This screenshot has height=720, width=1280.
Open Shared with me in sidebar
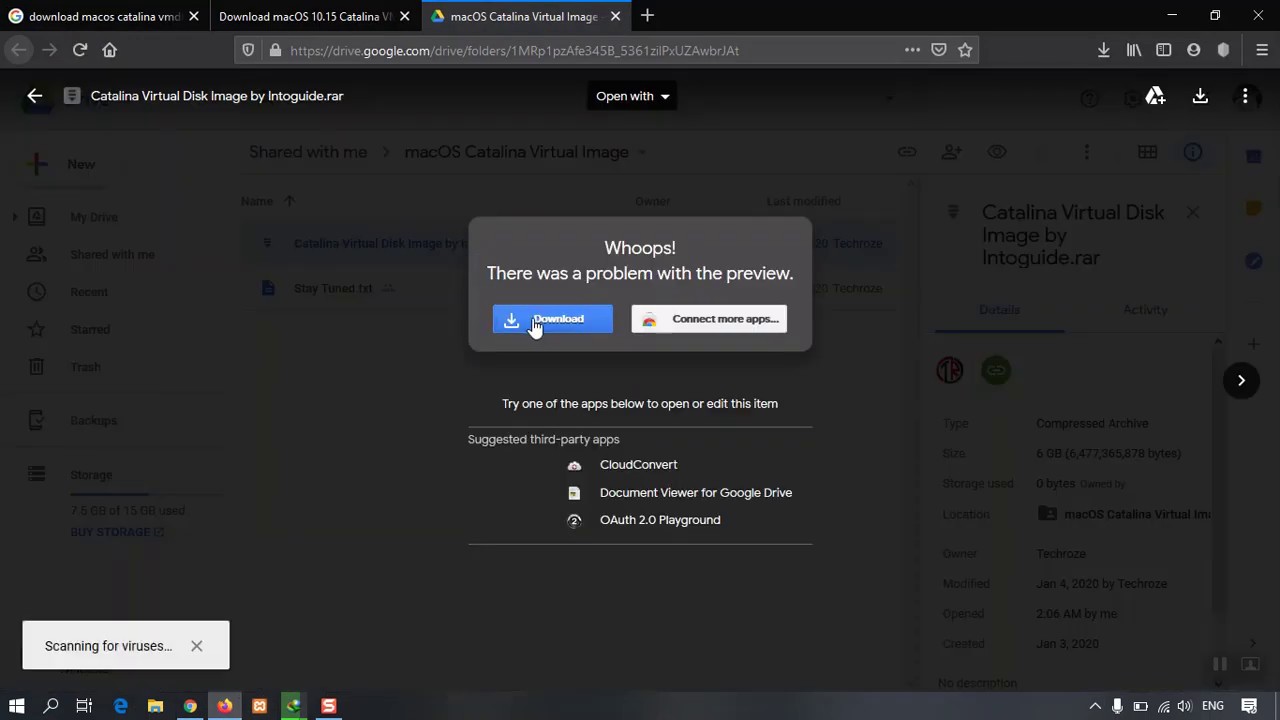(x=112, y=255)
